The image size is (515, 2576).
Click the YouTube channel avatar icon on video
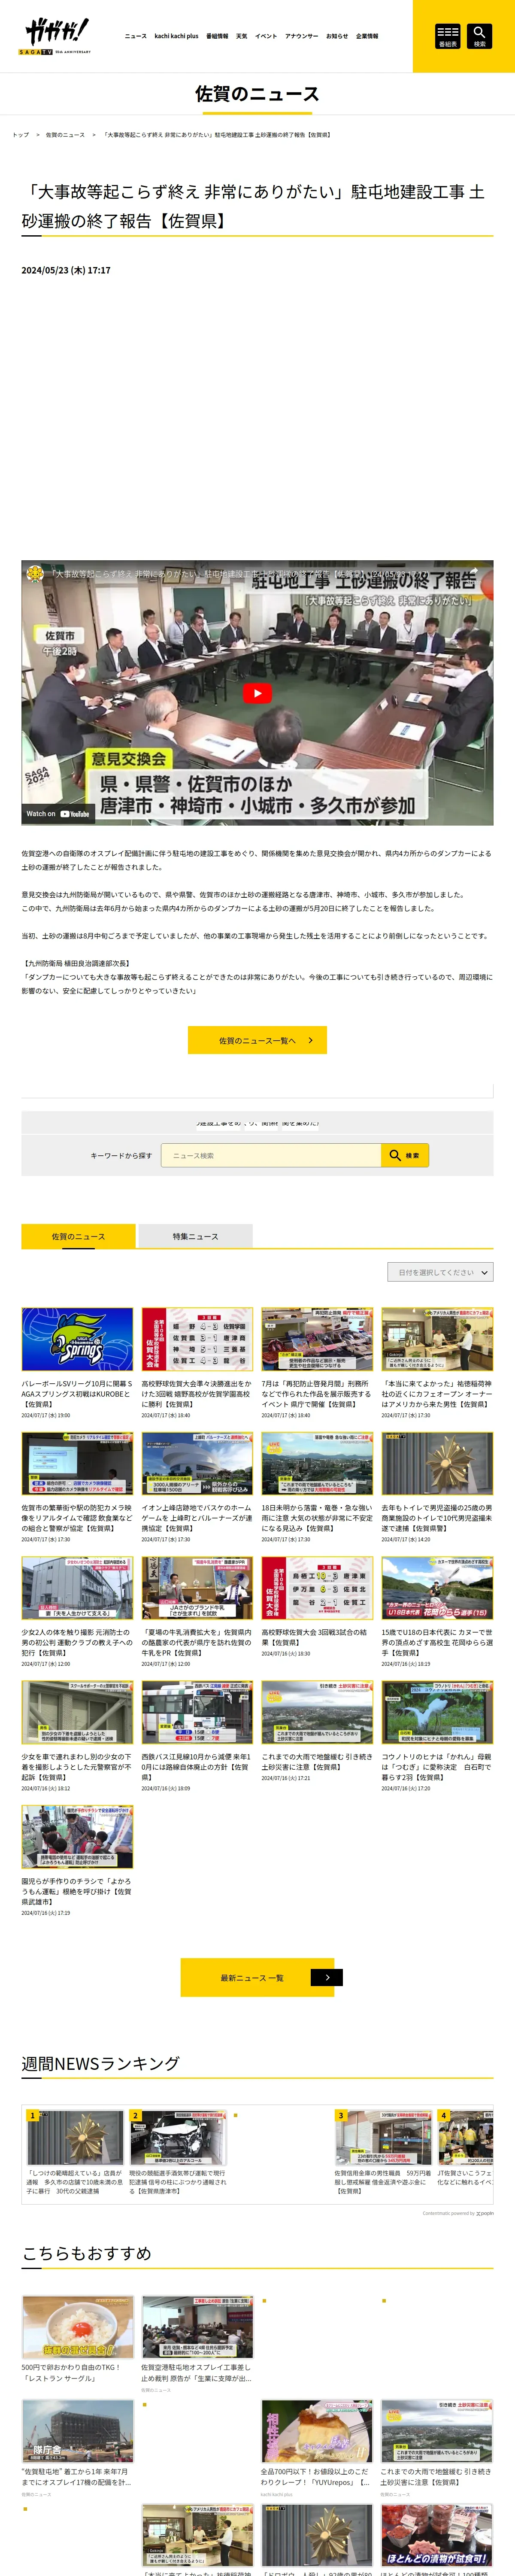(x=35, y=574)
